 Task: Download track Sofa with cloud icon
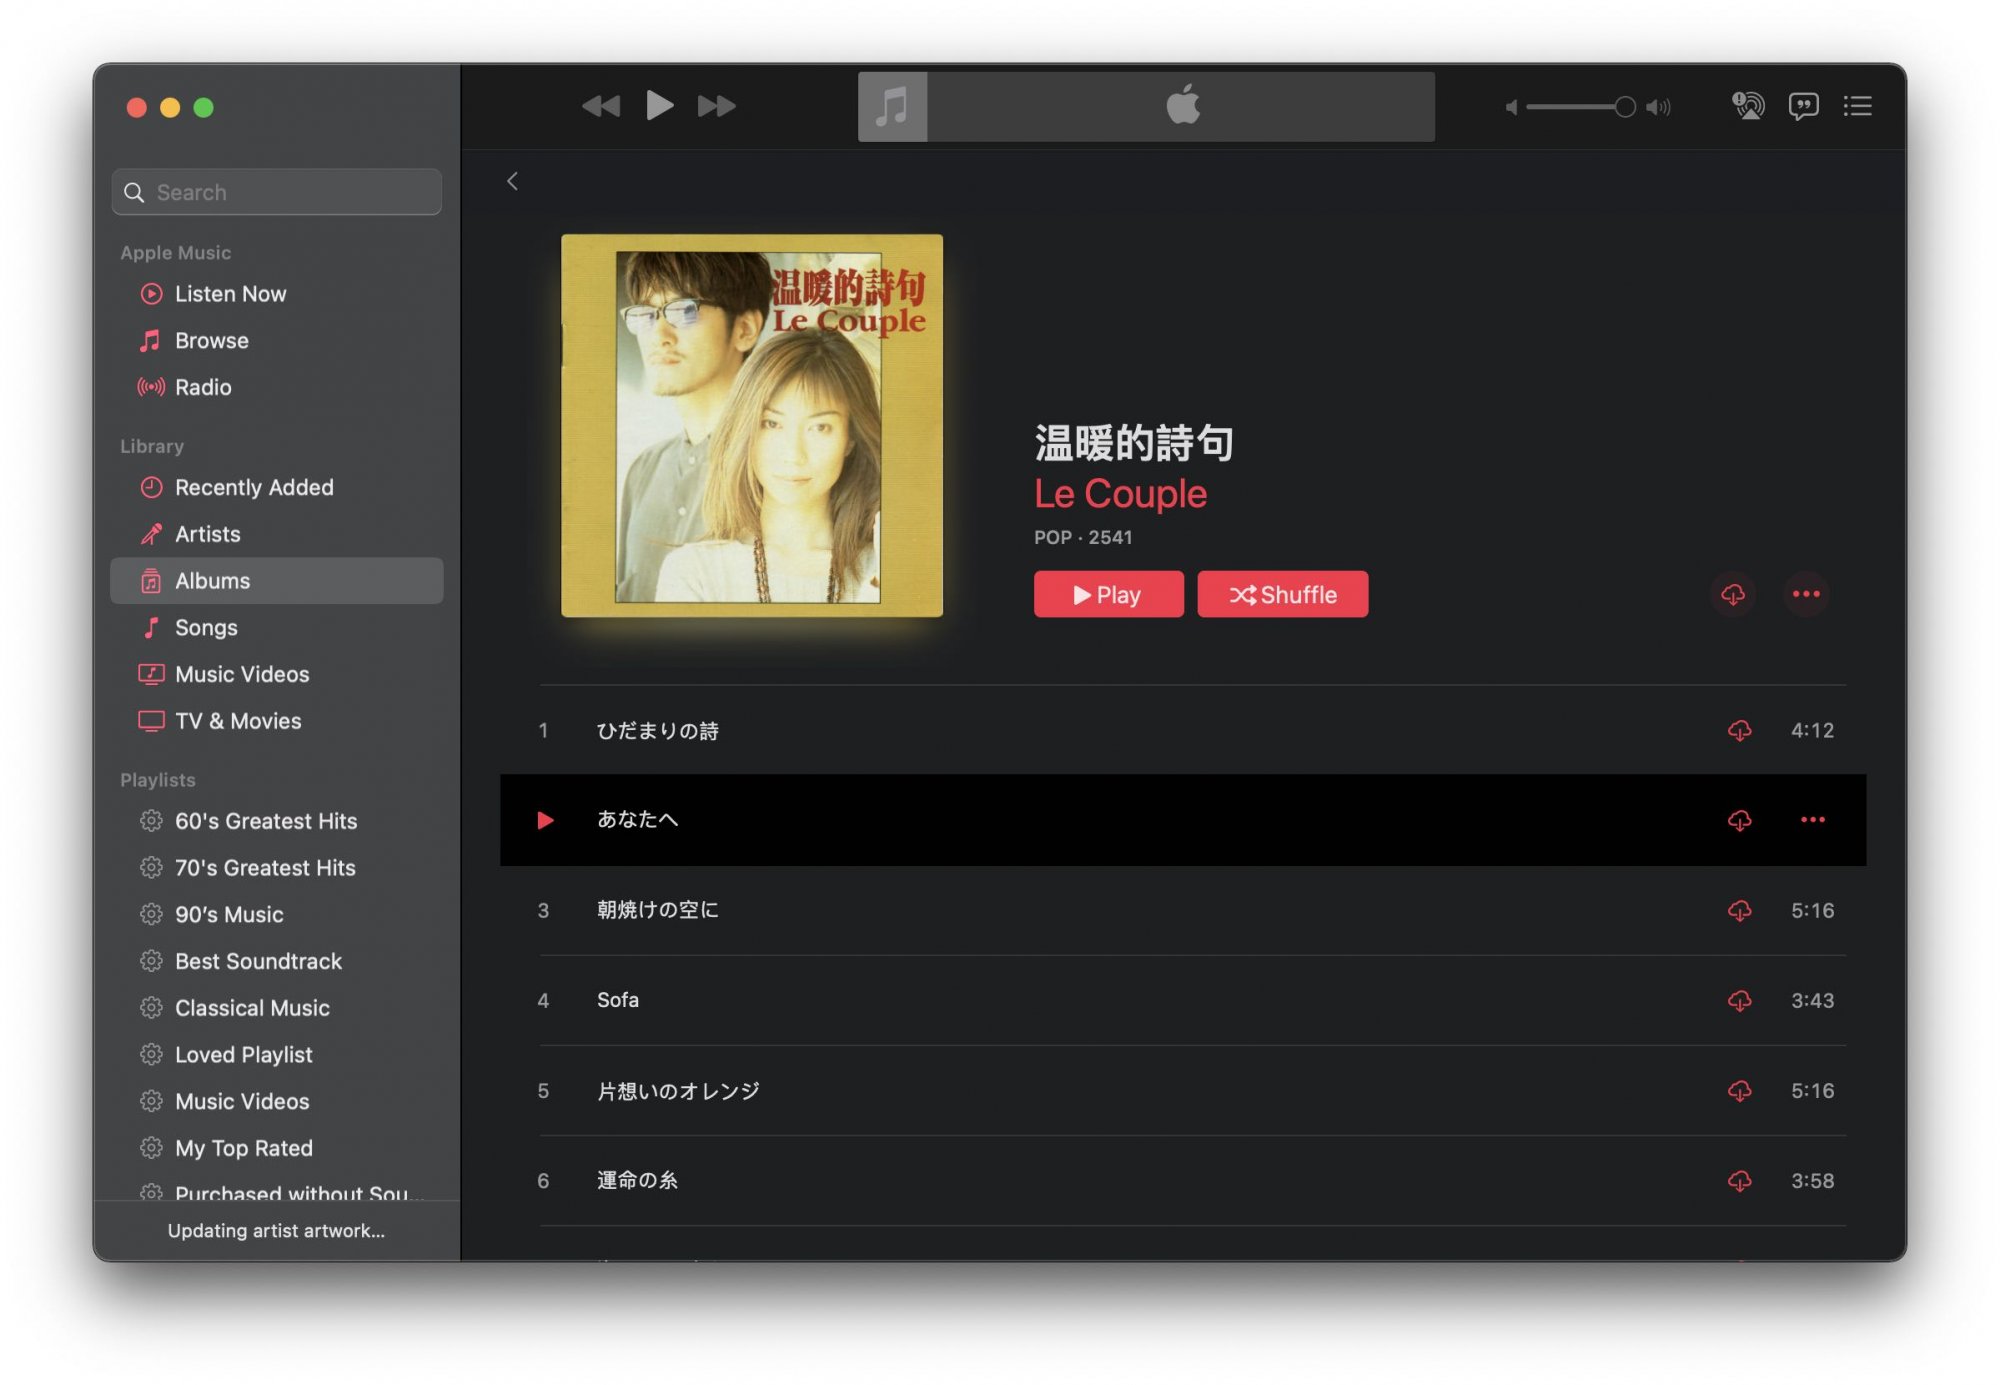coord(1739,1000)
